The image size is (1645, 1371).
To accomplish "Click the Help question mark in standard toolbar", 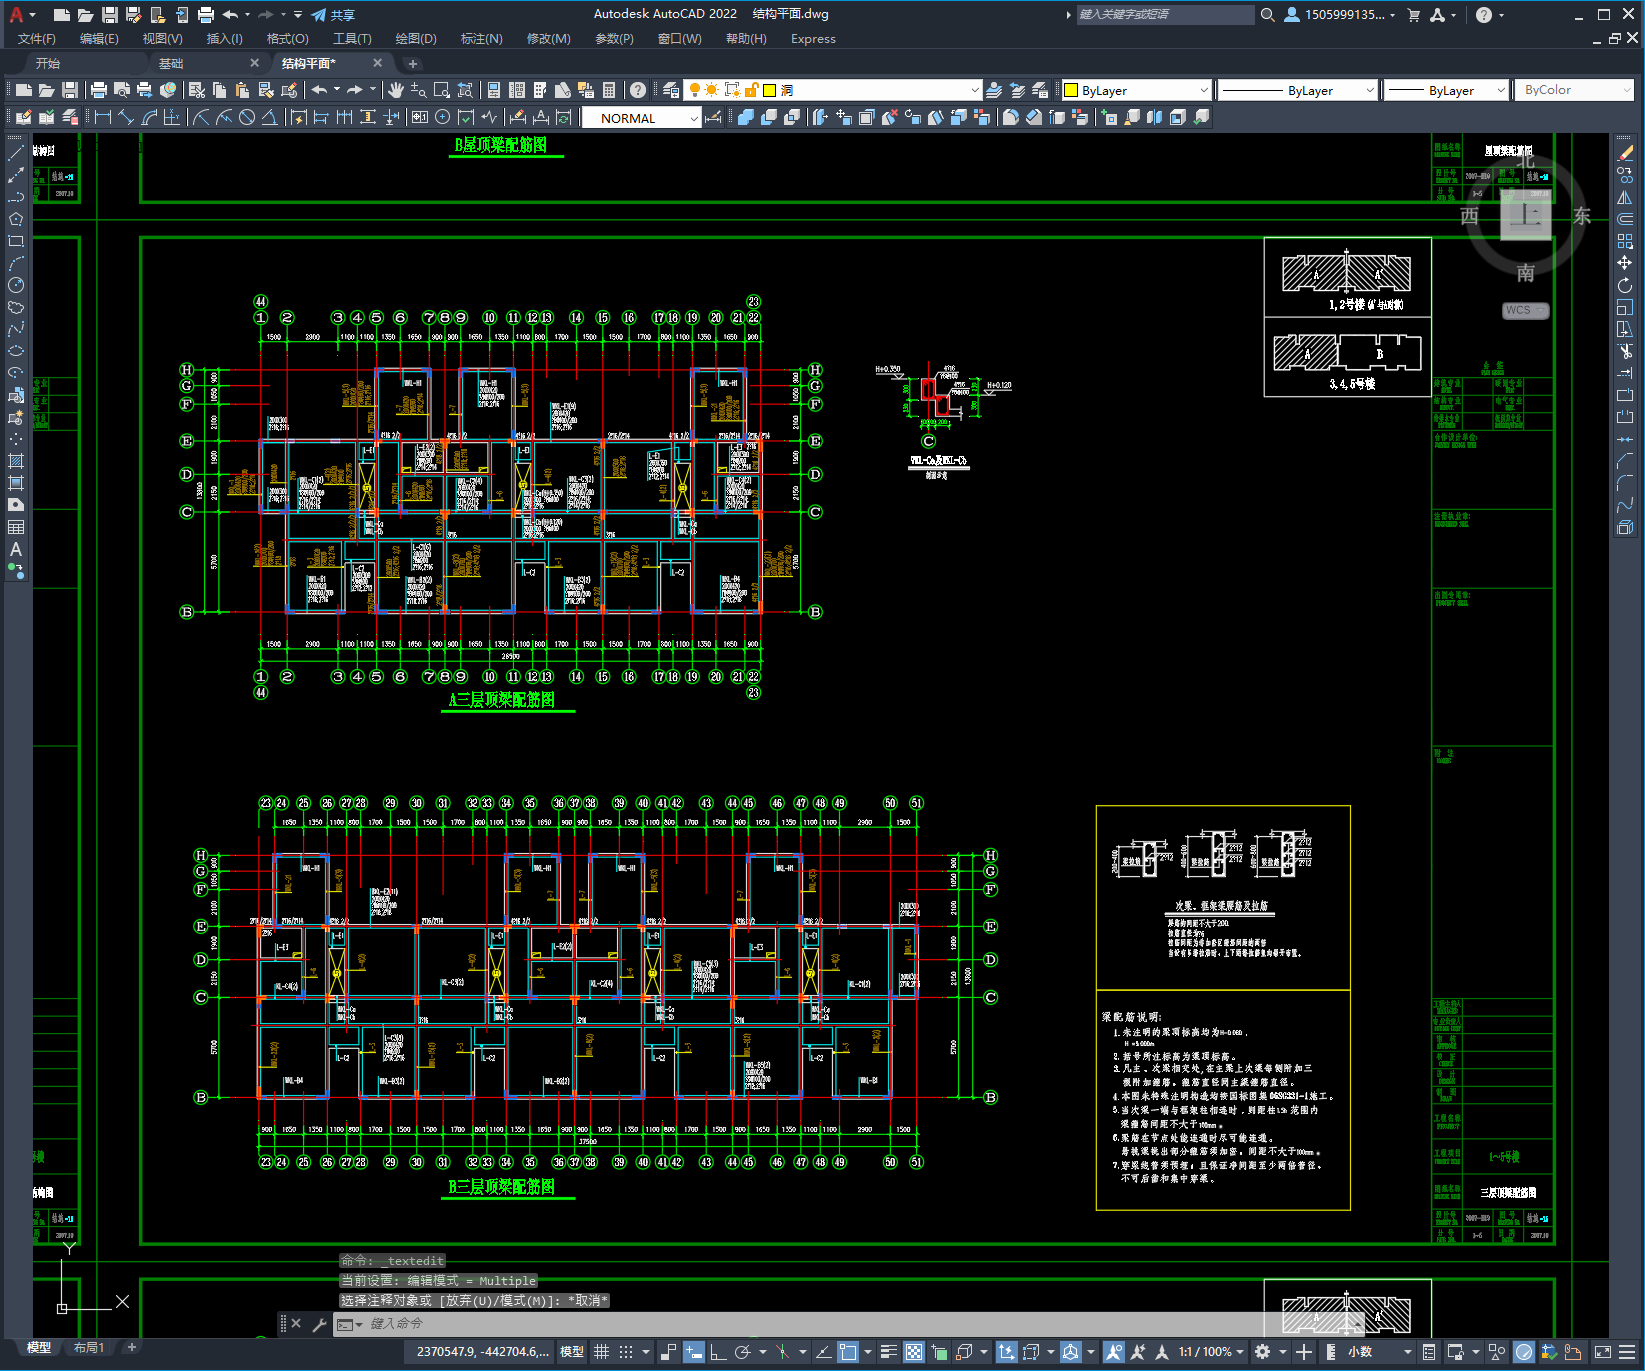I will point(638,90).
